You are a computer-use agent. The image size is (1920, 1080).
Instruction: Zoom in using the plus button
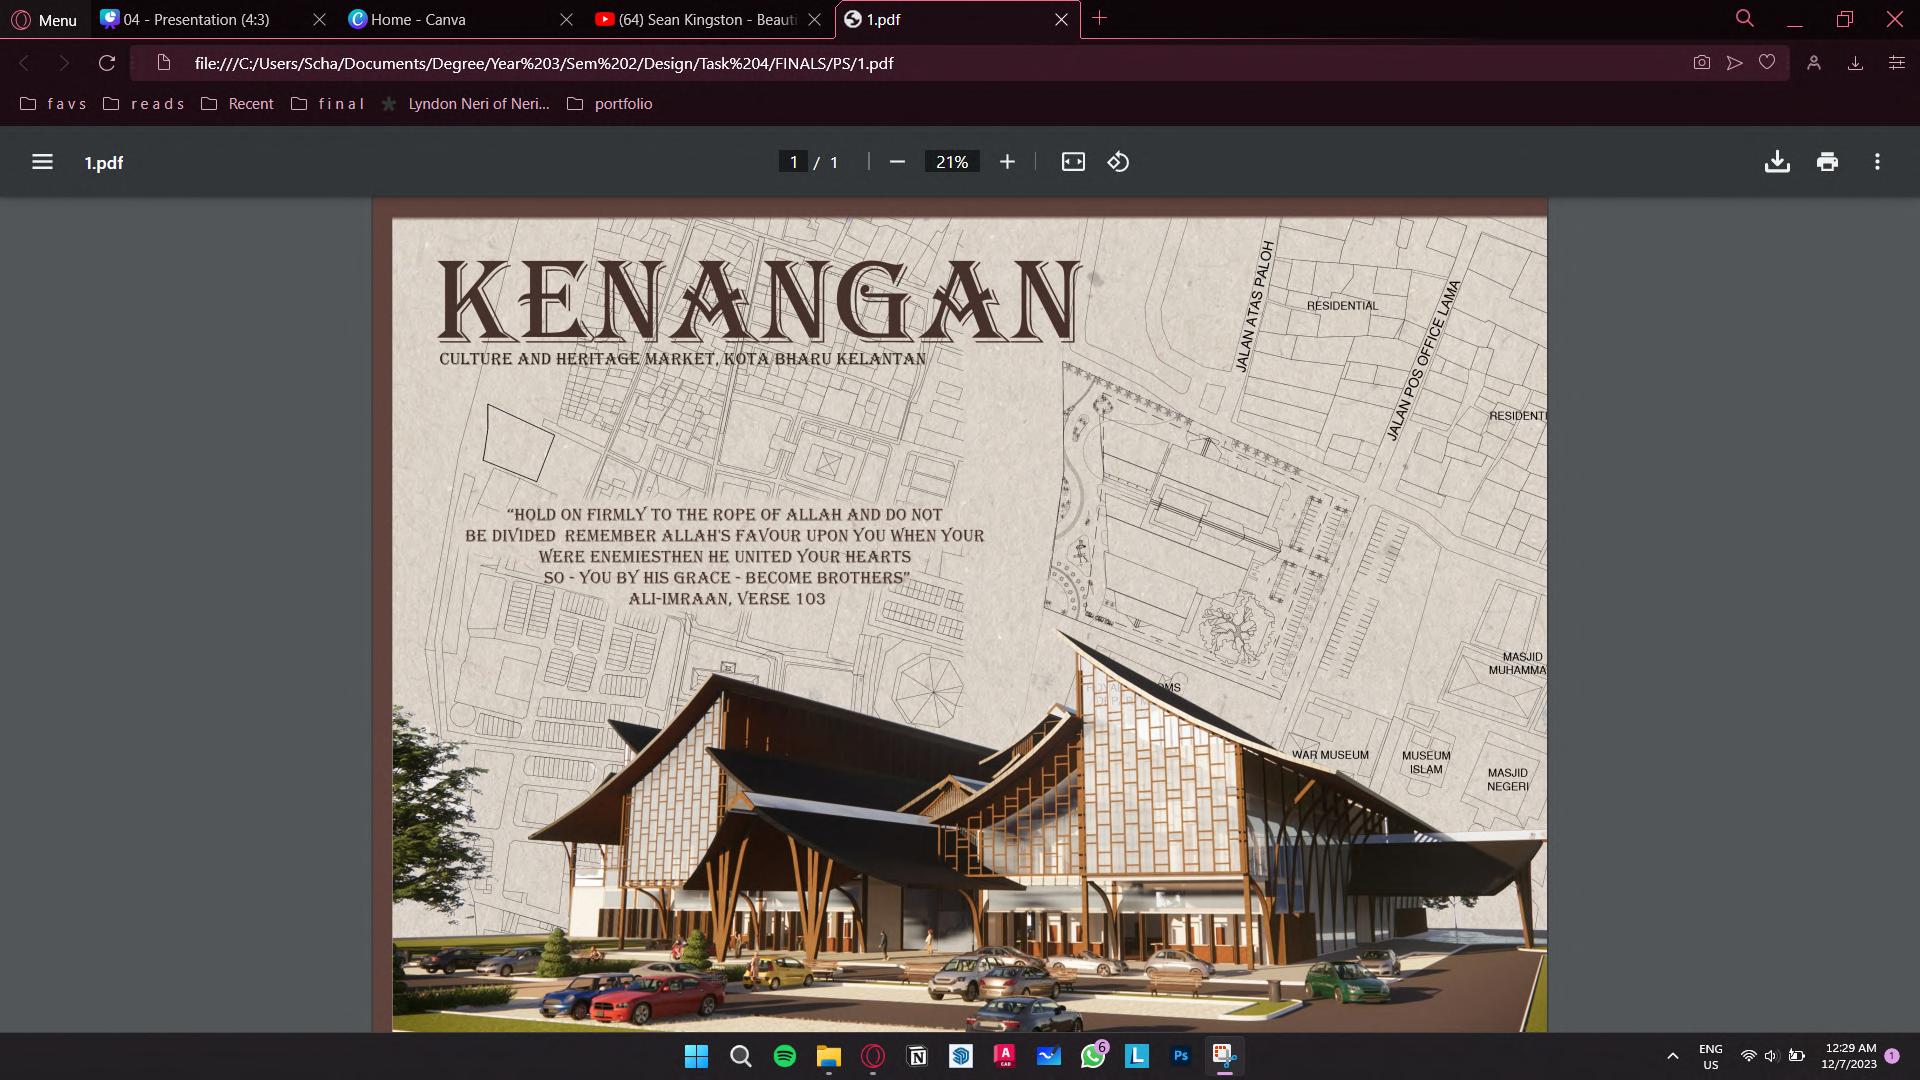[x=1007, y=162]
